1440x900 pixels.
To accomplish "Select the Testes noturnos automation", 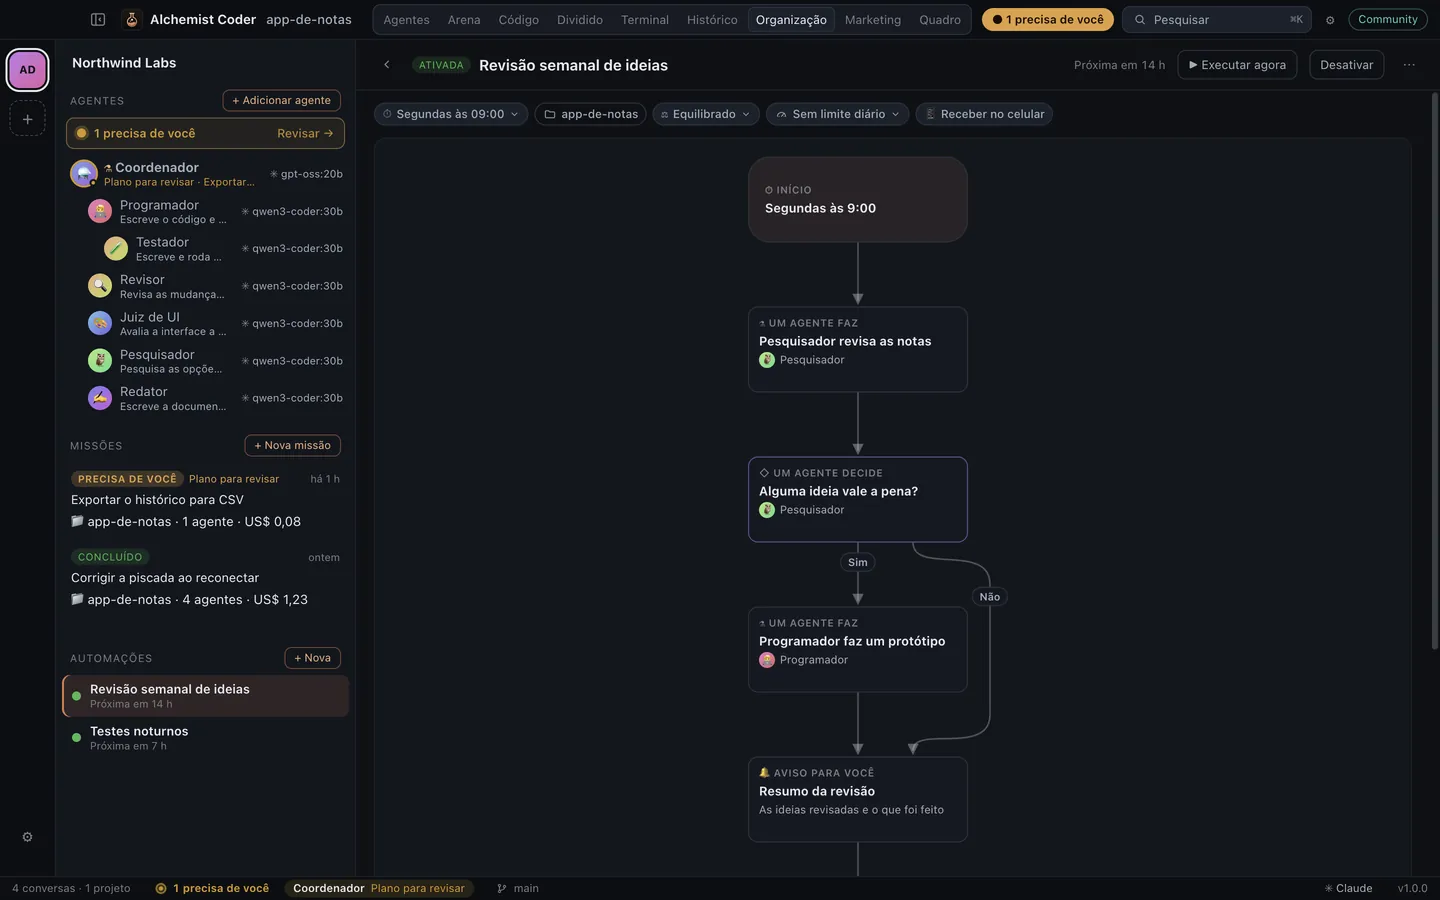I will tap(205, 738).
